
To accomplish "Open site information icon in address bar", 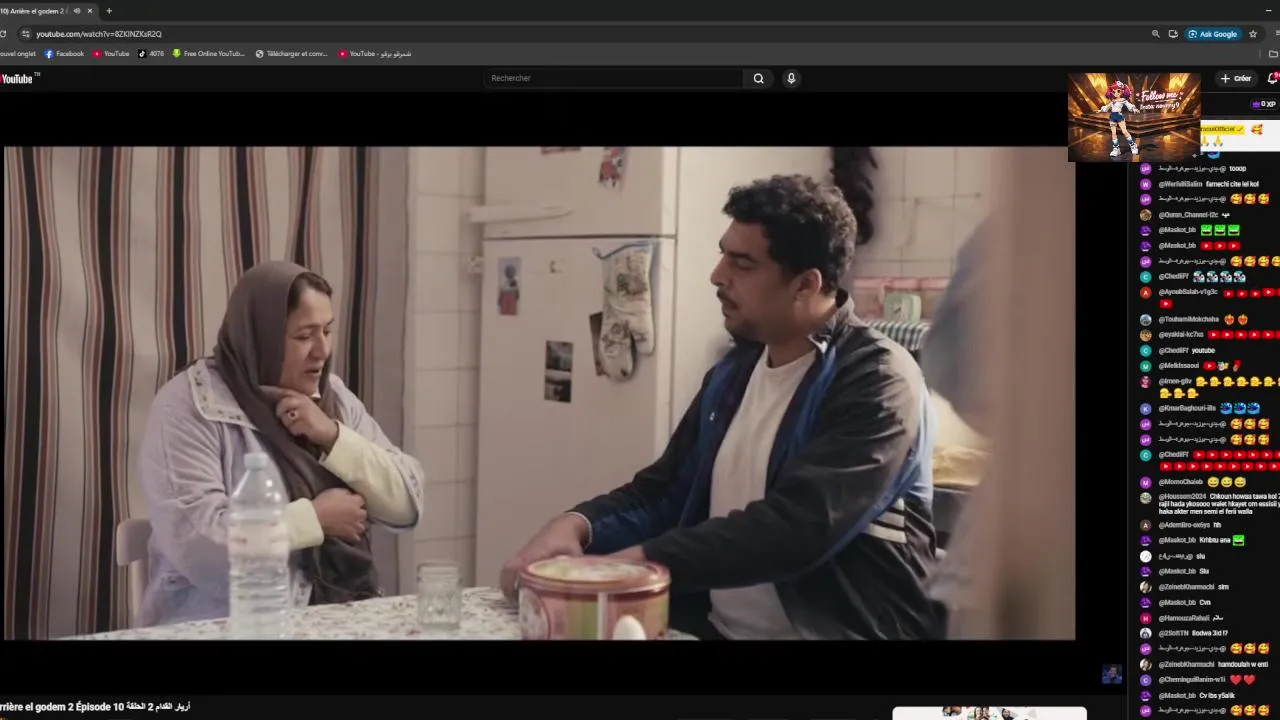I will click(x=26, y=34).
